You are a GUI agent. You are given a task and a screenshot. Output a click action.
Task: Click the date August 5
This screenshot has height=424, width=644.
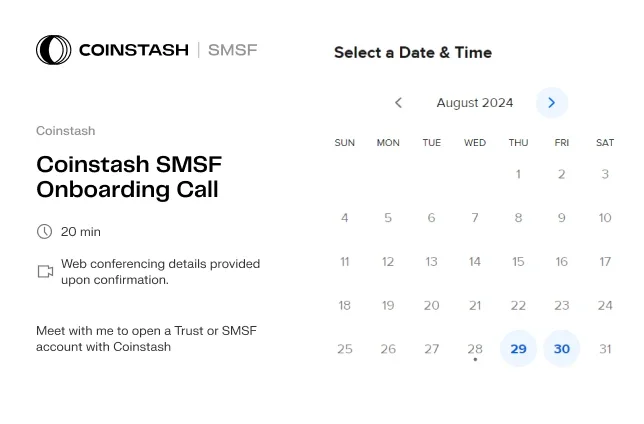tap(388, 218)
